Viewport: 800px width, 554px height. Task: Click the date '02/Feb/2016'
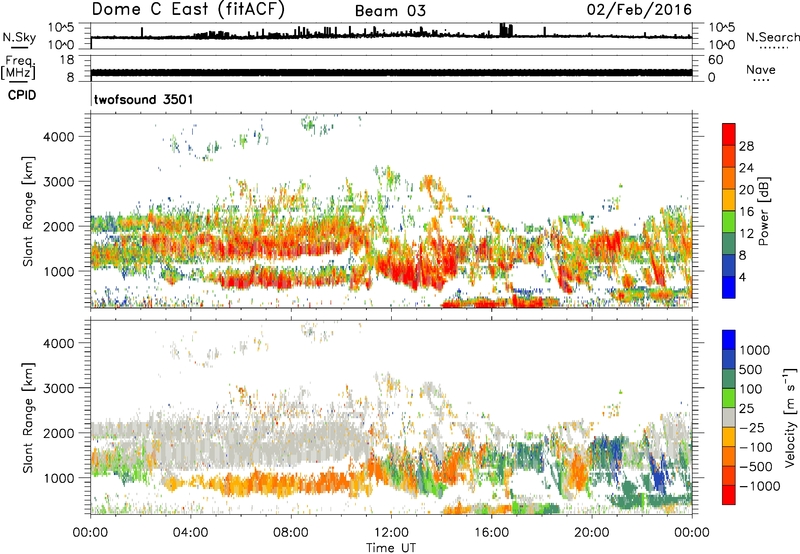639,10
